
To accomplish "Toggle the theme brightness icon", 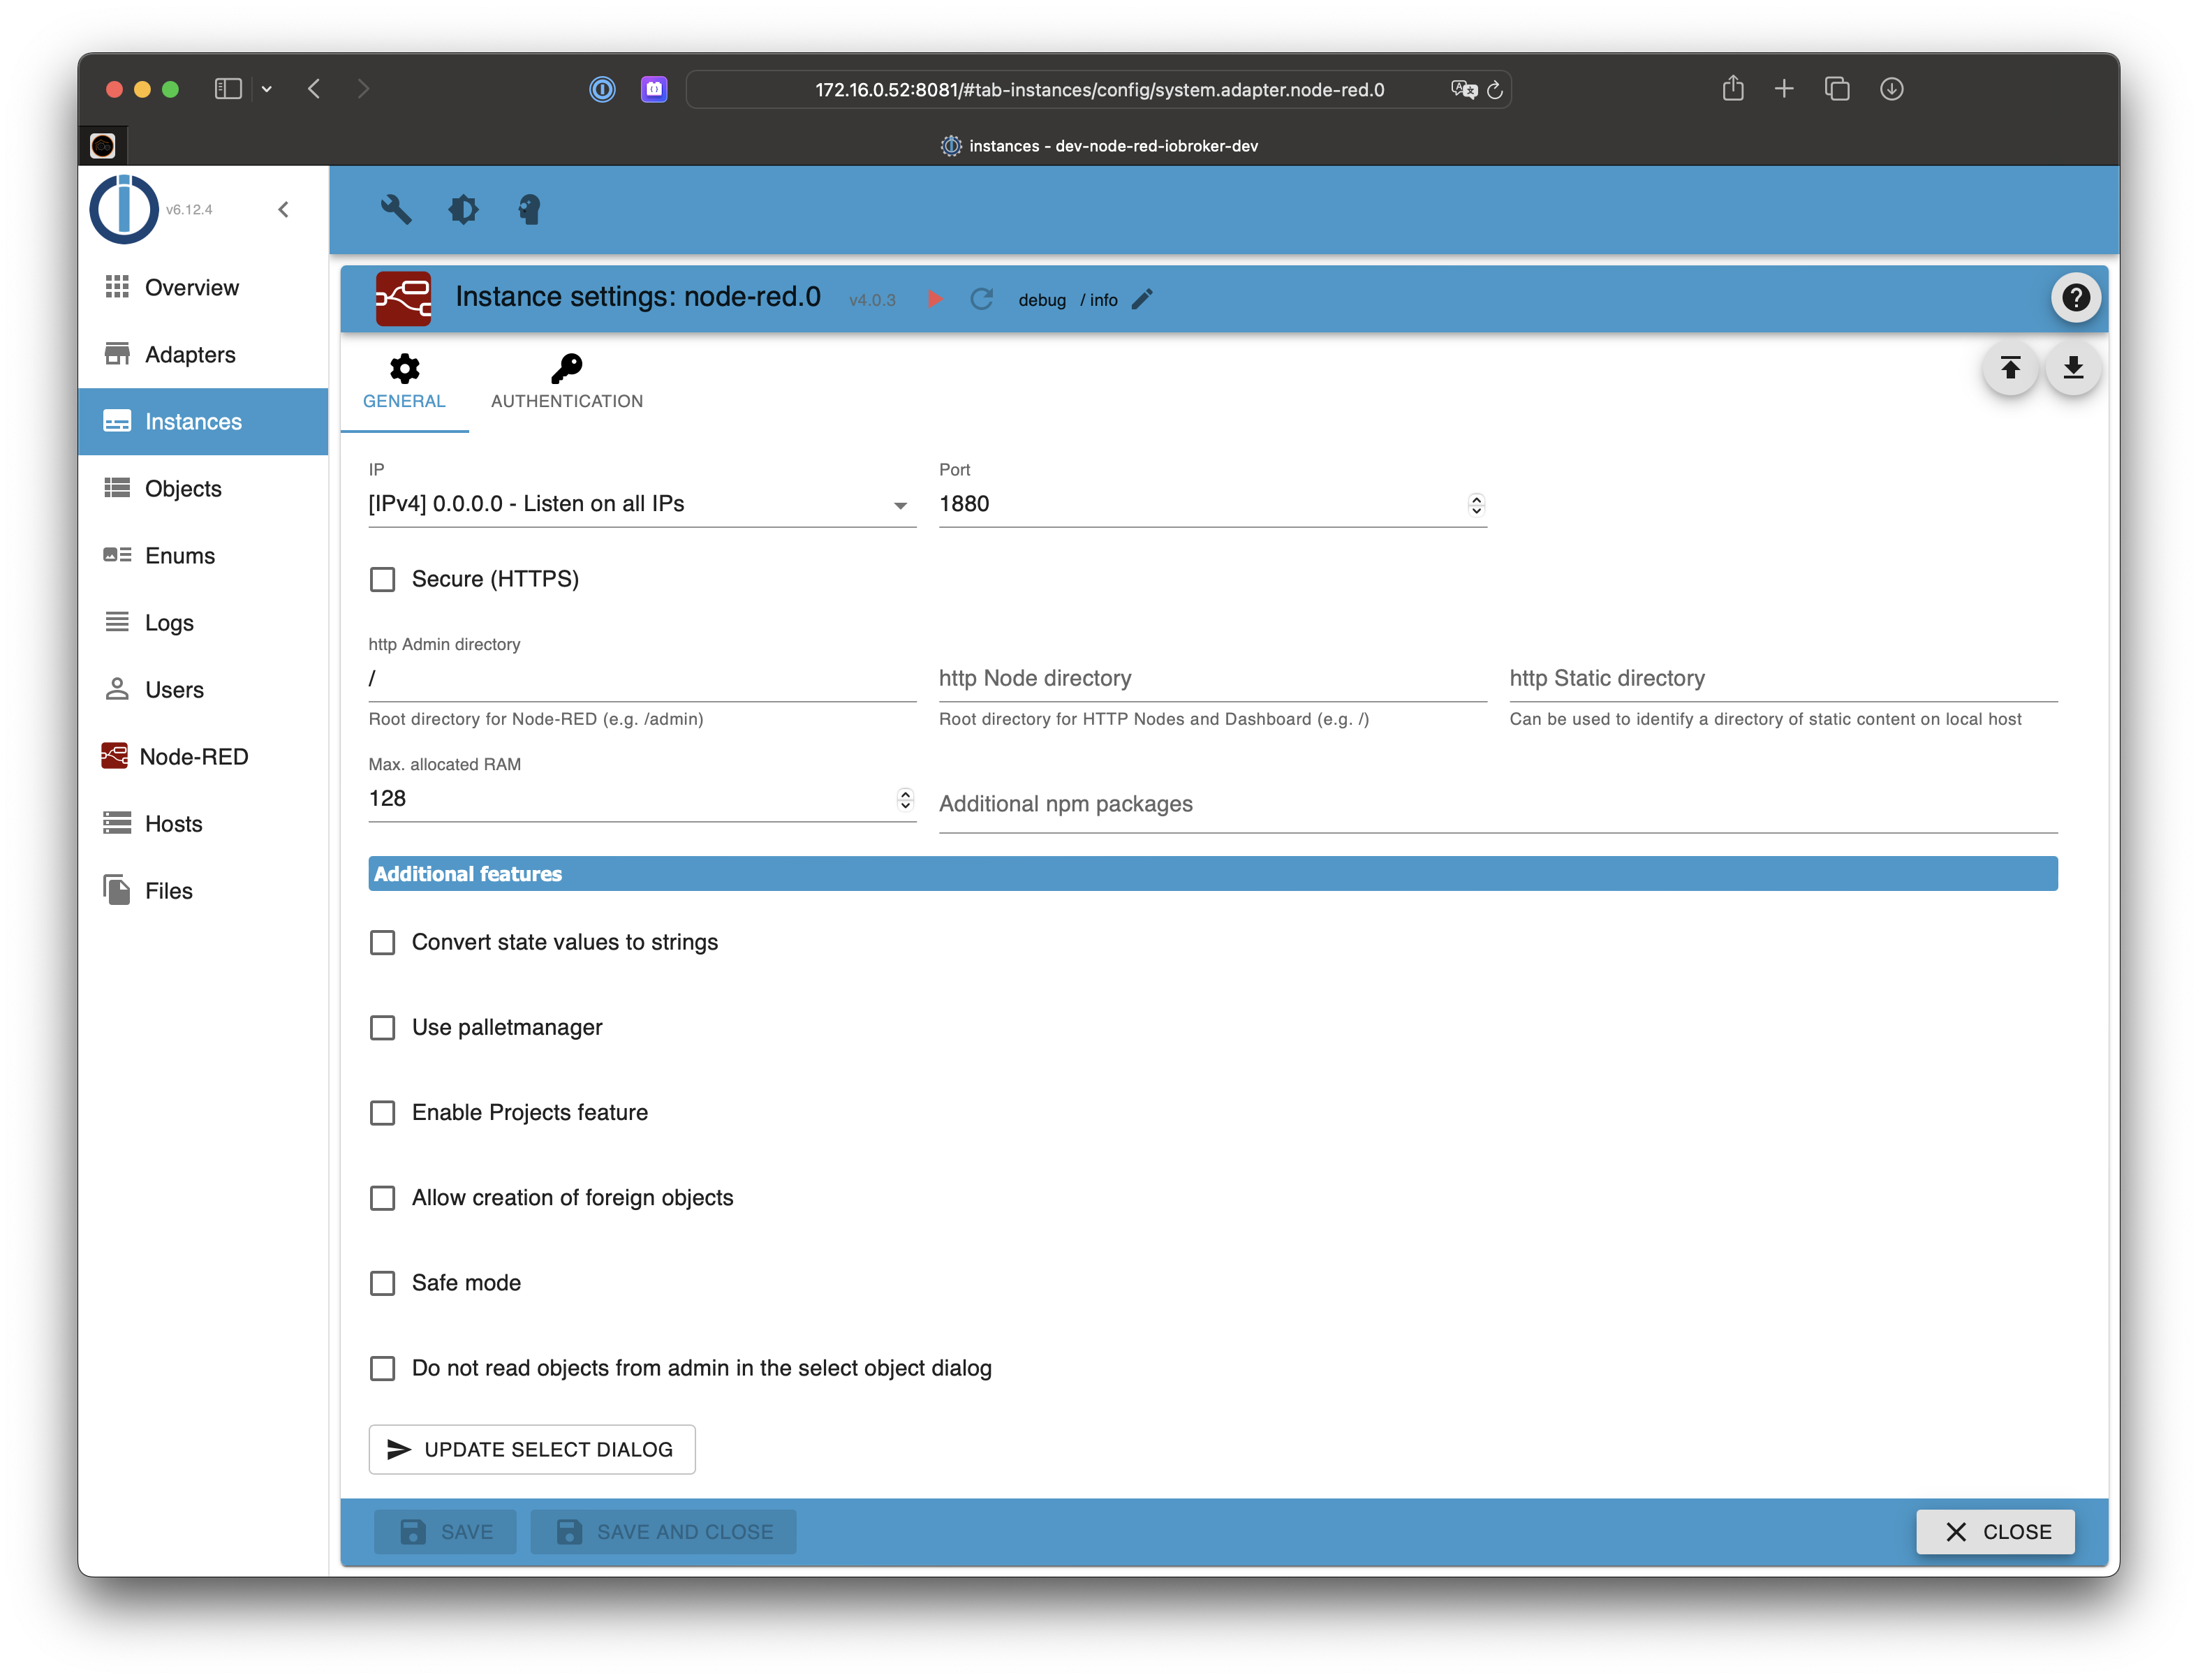I will pyautogui.click(x=463, y=209).
